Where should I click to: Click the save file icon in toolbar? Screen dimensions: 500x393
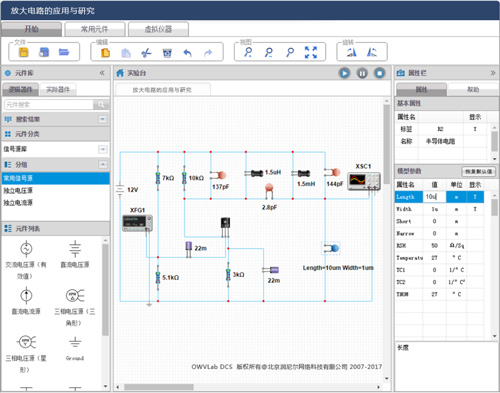pos(24,52)
